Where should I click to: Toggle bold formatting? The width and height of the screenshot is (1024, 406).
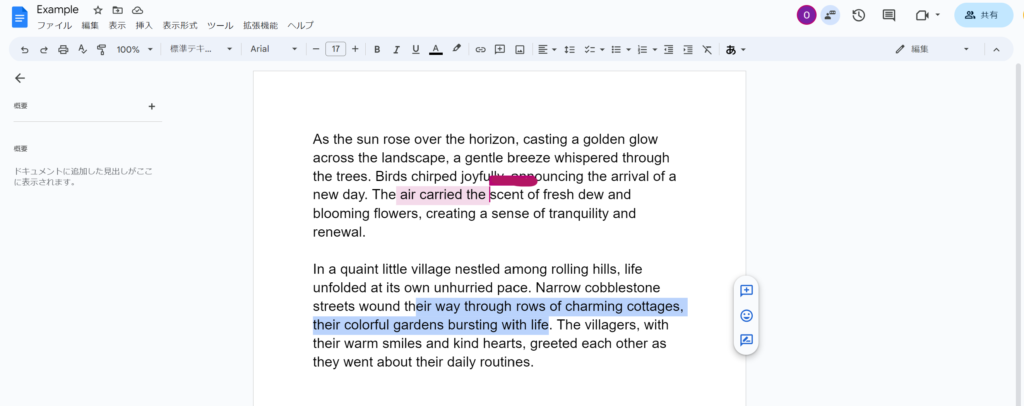click(x=377, y=49)
